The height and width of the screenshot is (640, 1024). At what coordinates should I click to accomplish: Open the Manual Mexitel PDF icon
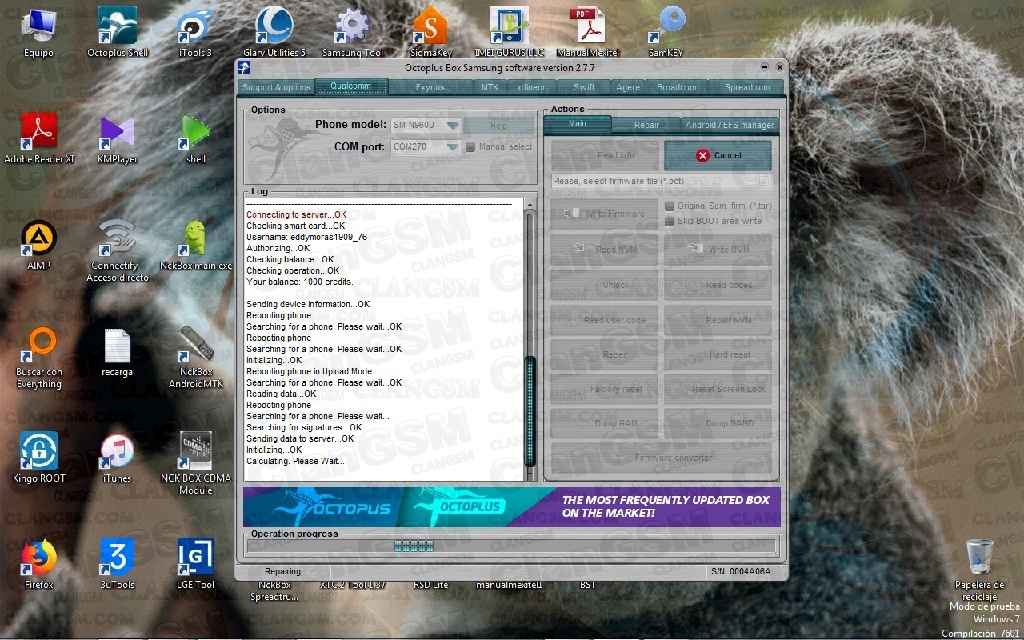(x=587, y=33)
